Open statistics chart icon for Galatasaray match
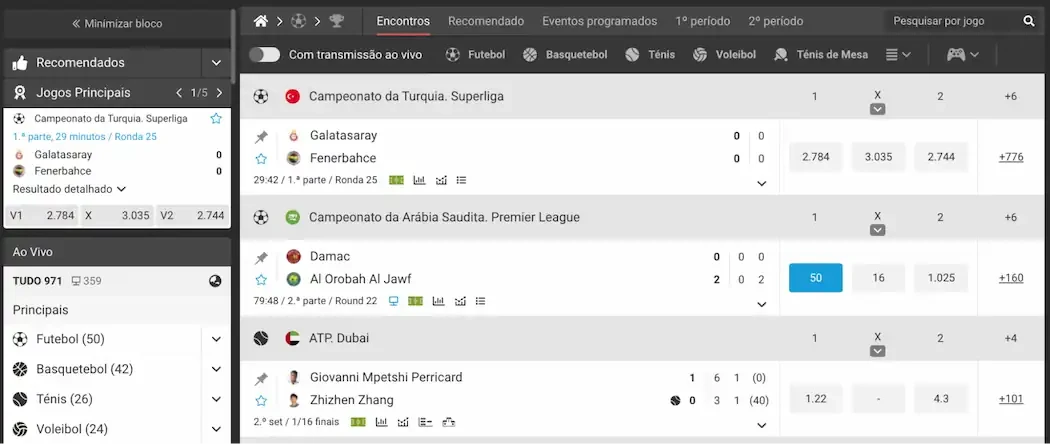 pyautogui.click(x=419, y=180)
